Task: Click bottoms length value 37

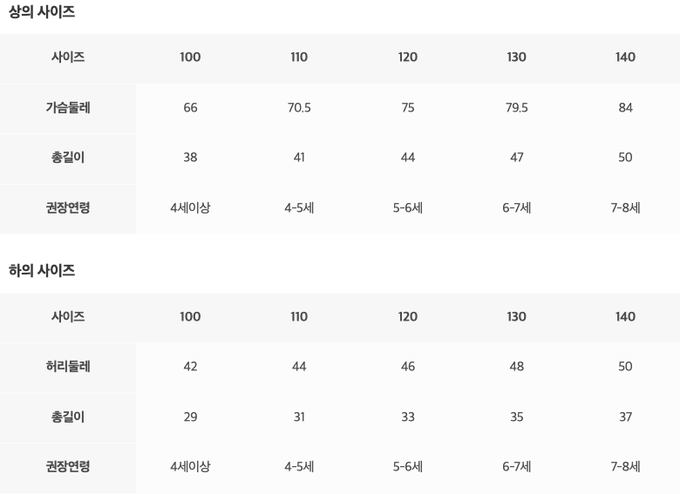Action: [x=625, y=417]
